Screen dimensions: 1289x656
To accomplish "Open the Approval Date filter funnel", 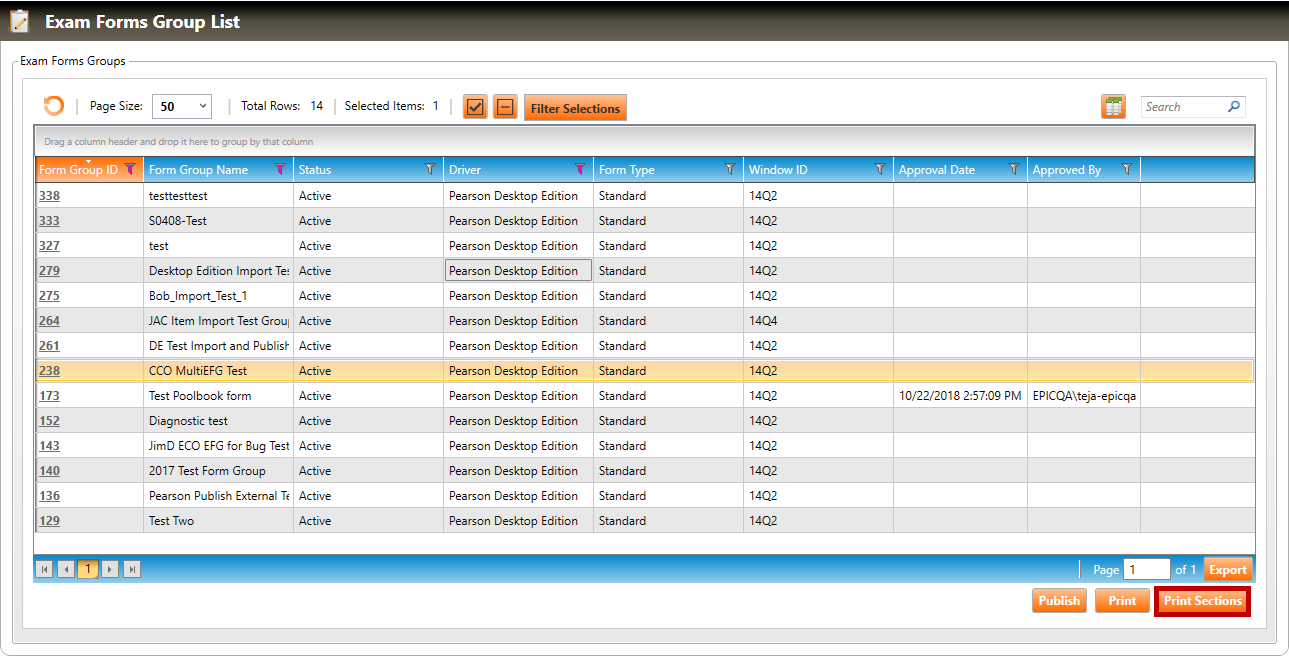I will coord(1014,170).
